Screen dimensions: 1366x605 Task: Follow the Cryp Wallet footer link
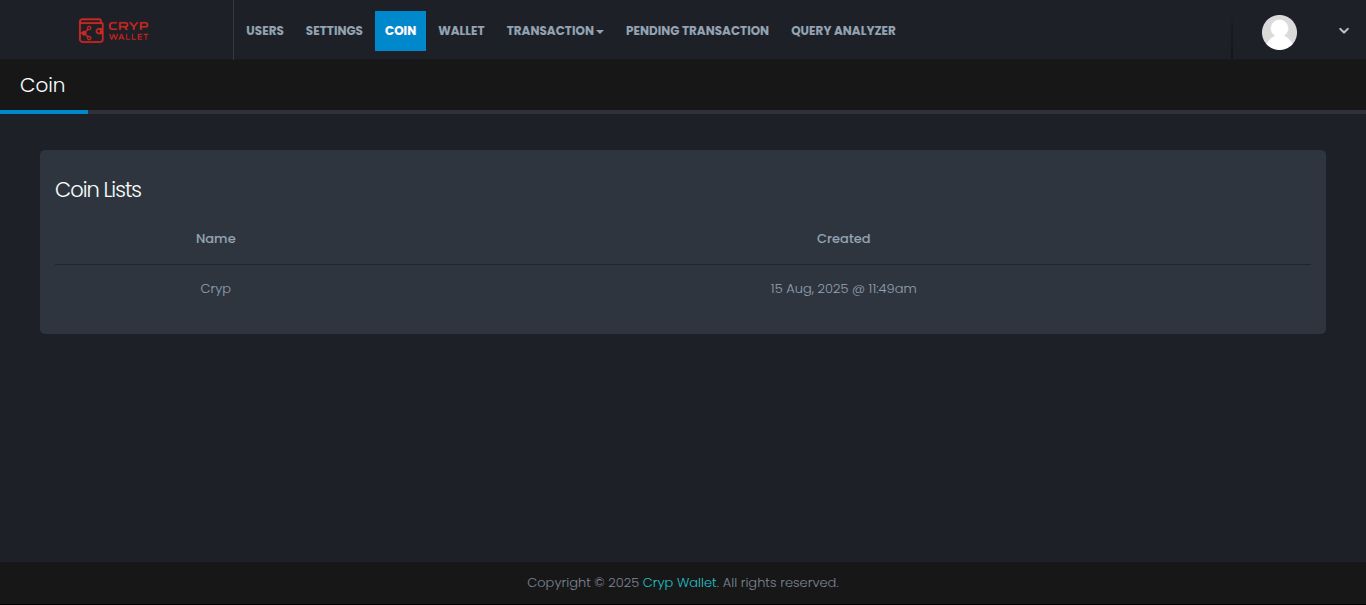pos(679,583)
